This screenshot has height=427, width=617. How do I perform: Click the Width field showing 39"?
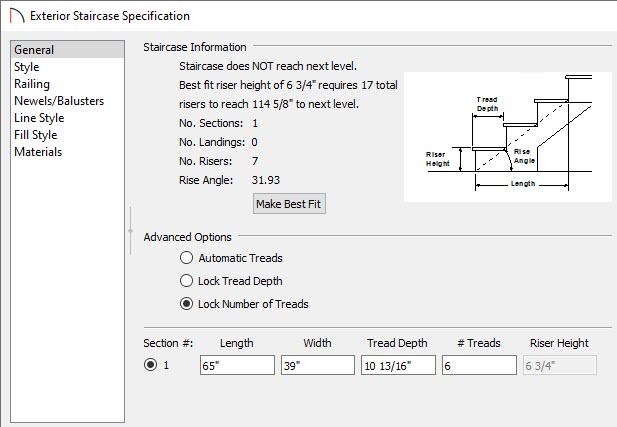[318, 365]
